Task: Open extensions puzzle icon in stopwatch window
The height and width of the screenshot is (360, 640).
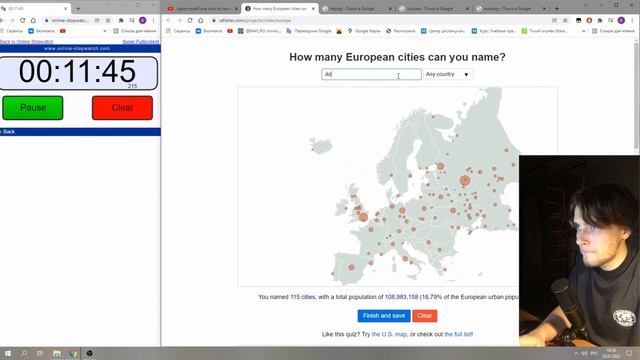Action: pyautogui.click(x=121, y=20)
